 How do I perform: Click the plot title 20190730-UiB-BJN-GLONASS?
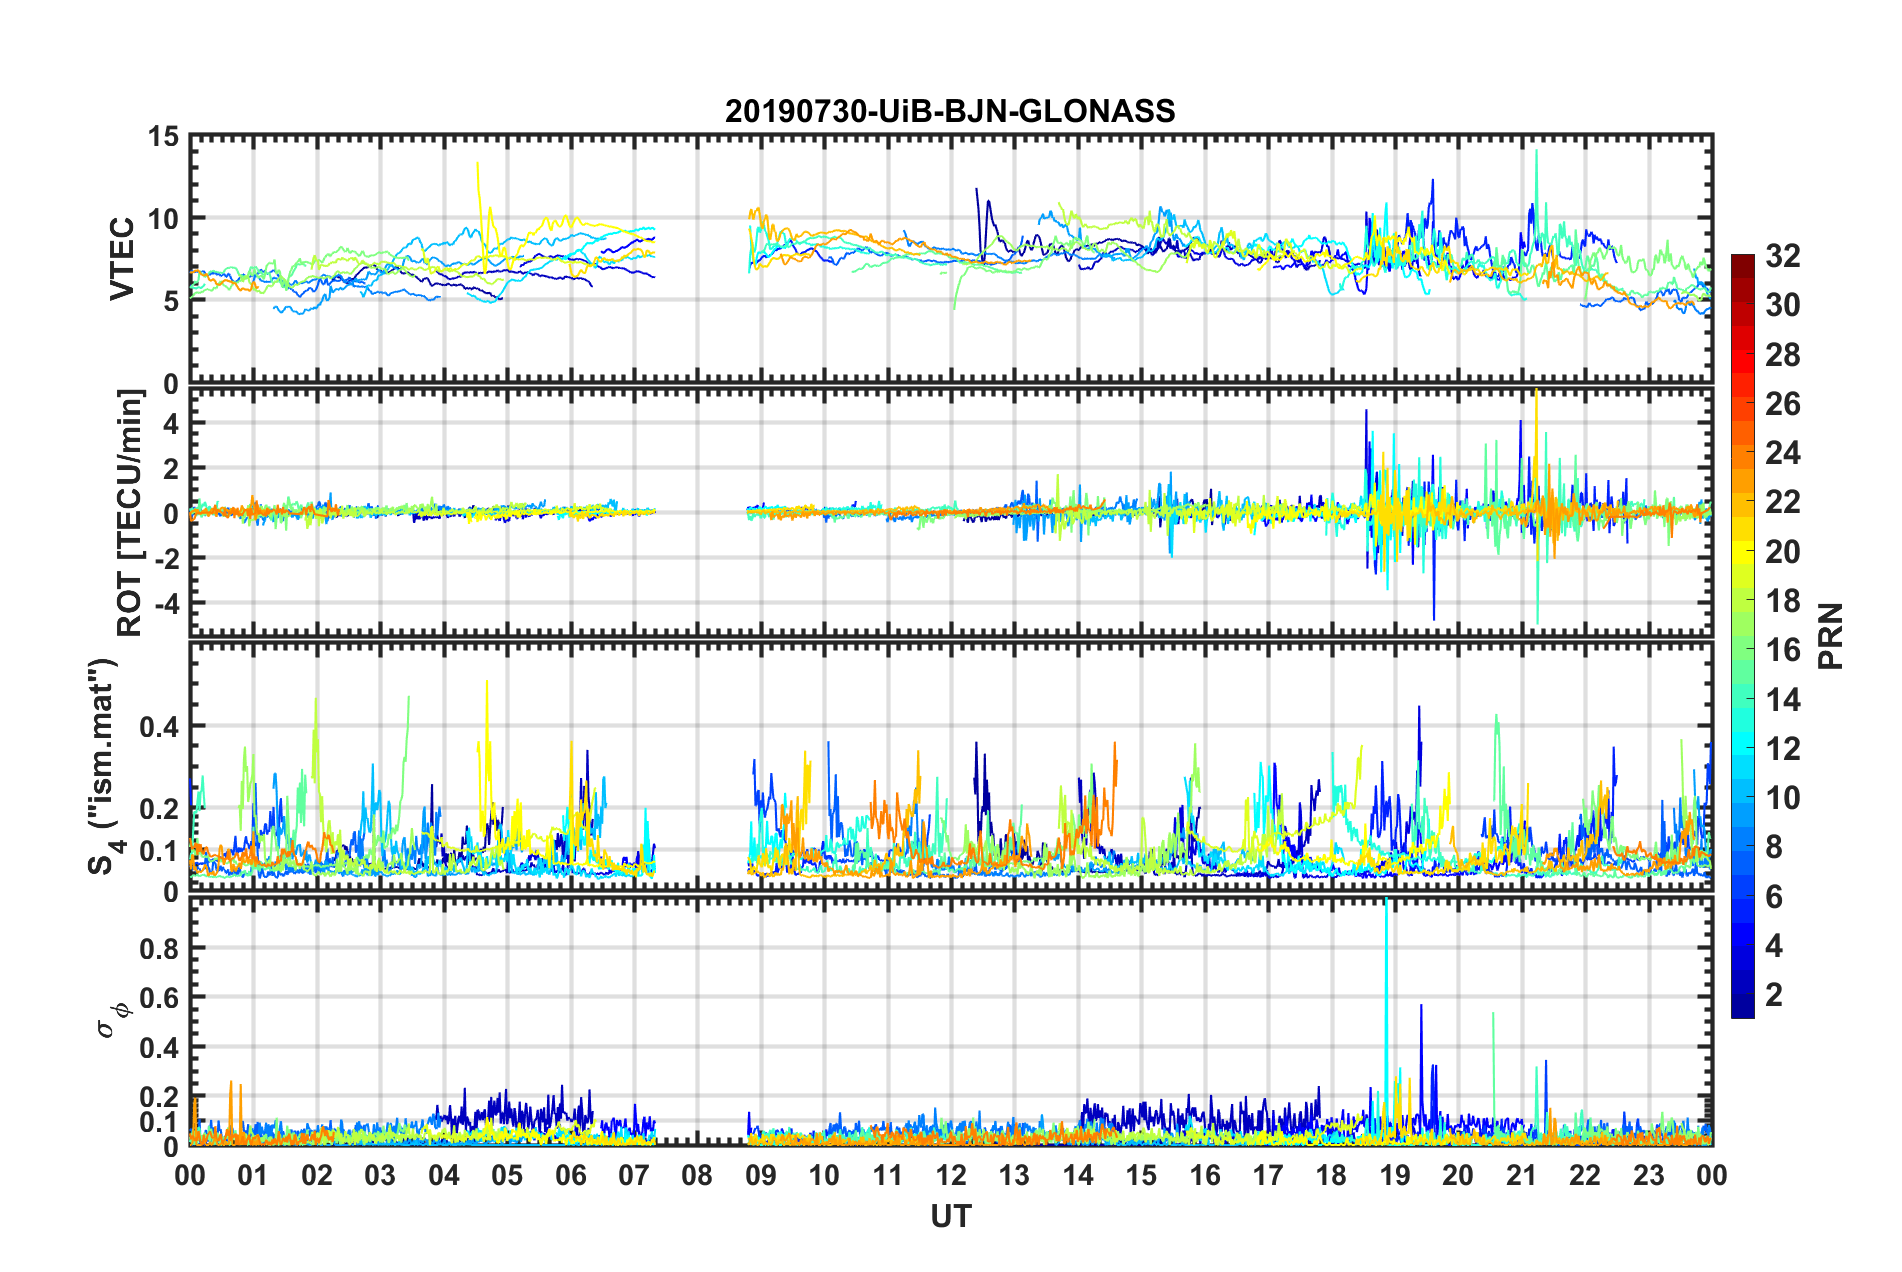point(950,111)
